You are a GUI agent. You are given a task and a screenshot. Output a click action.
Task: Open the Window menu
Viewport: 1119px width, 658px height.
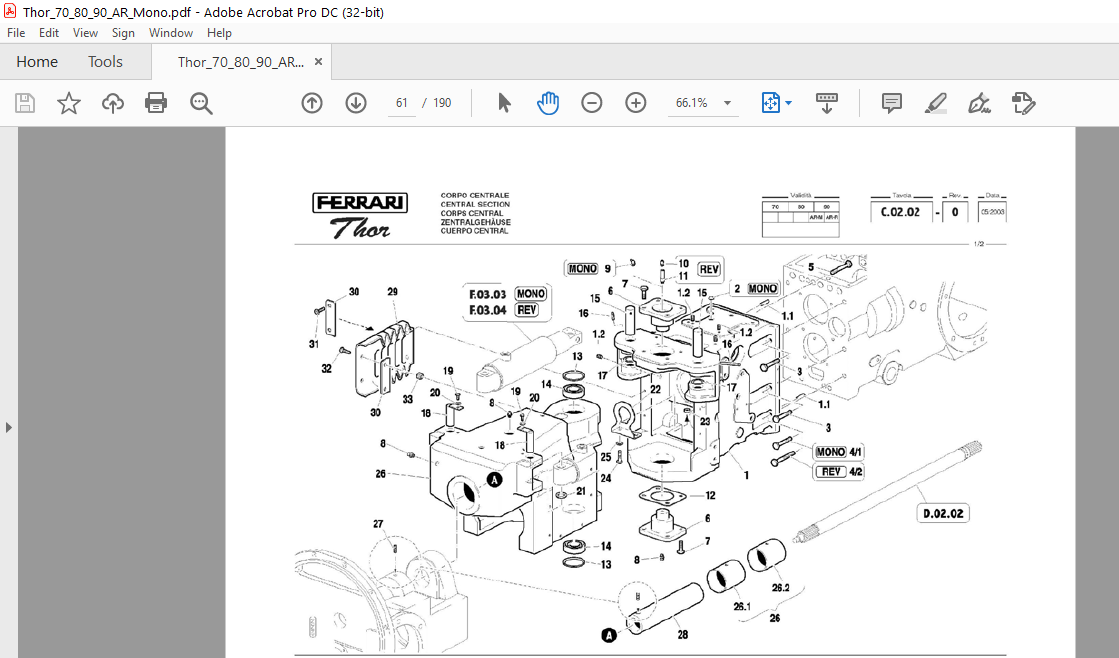point(171,33)
